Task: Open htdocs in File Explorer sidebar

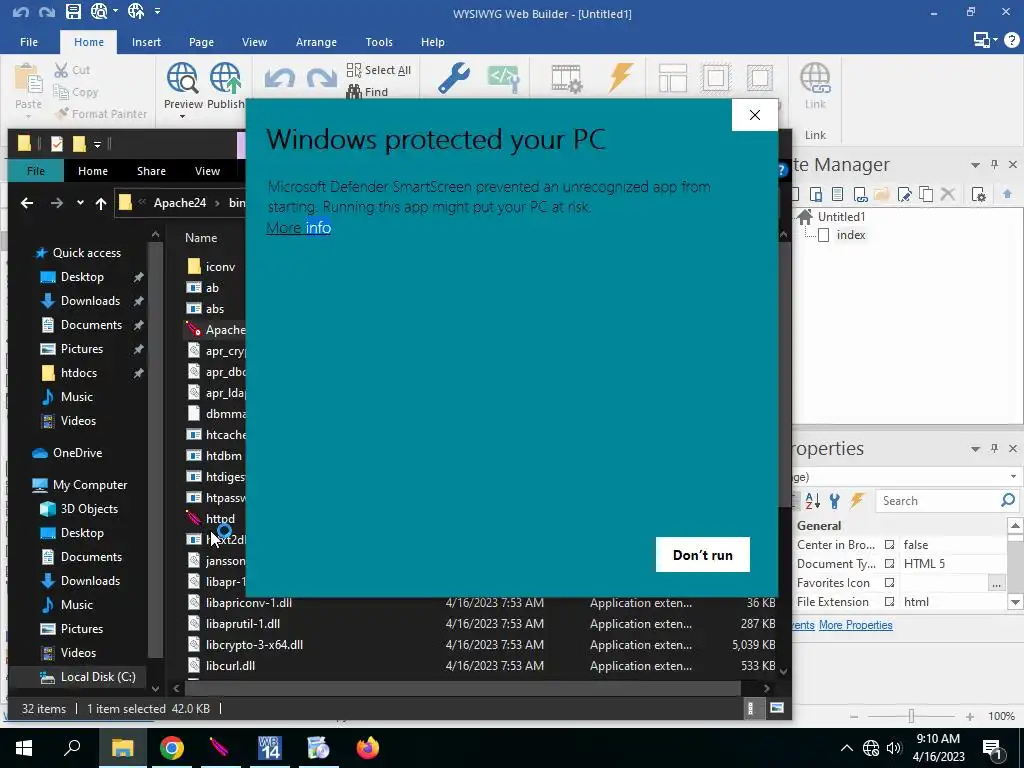Action: [79, 373]
